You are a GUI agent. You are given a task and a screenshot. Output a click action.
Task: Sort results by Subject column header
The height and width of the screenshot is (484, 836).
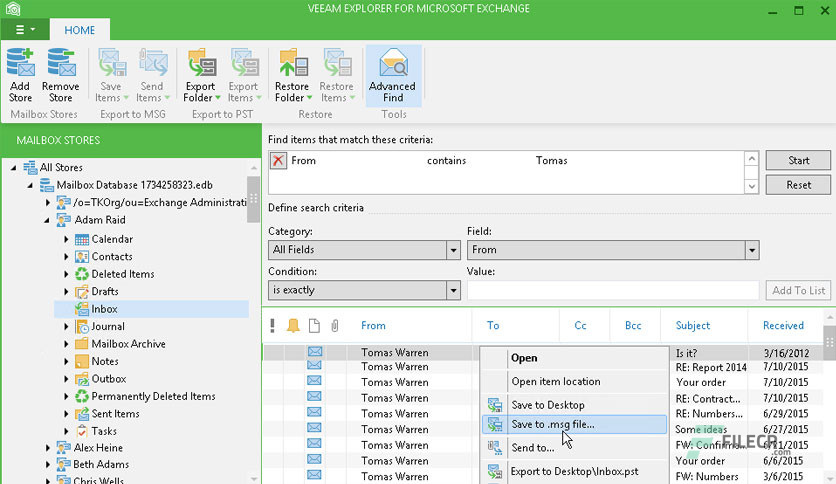pos(693,325)
